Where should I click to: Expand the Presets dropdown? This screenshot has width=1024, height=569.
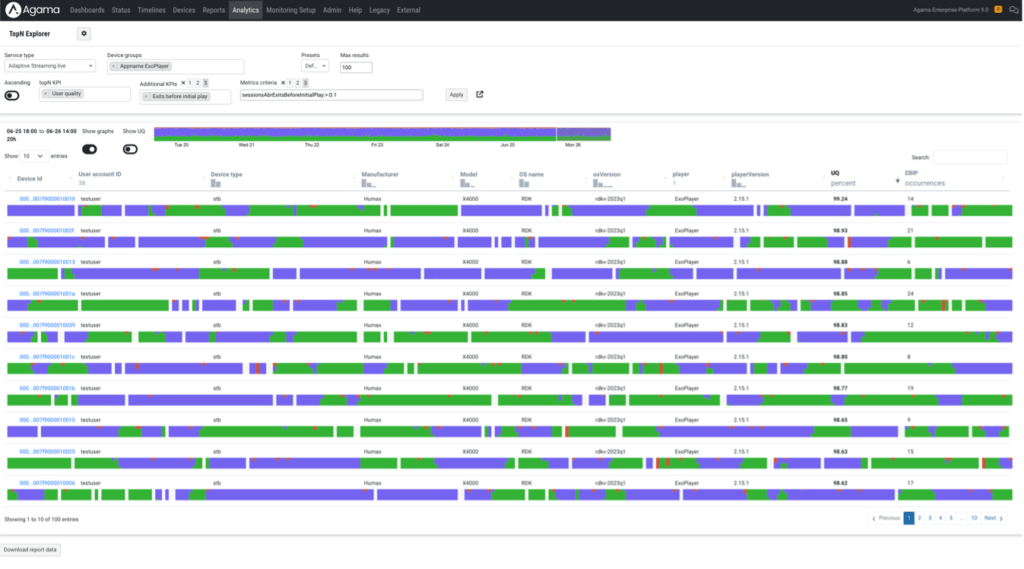[x=314, y=66]
